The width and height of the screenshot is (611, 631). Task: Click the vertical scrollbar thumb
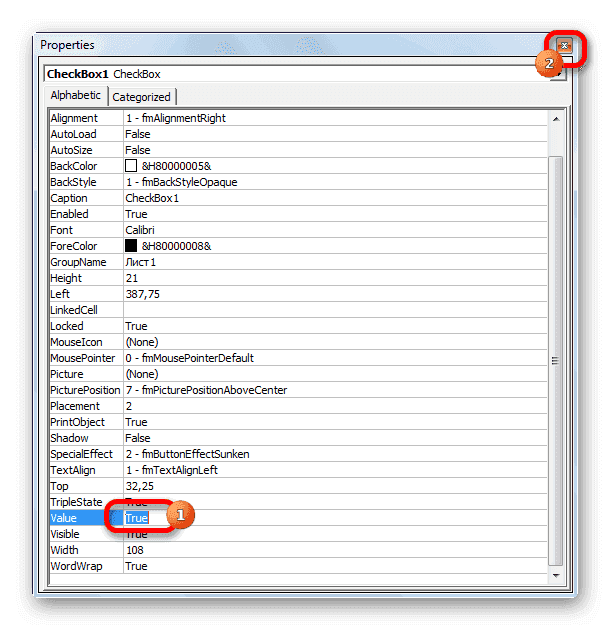(555, 361)
